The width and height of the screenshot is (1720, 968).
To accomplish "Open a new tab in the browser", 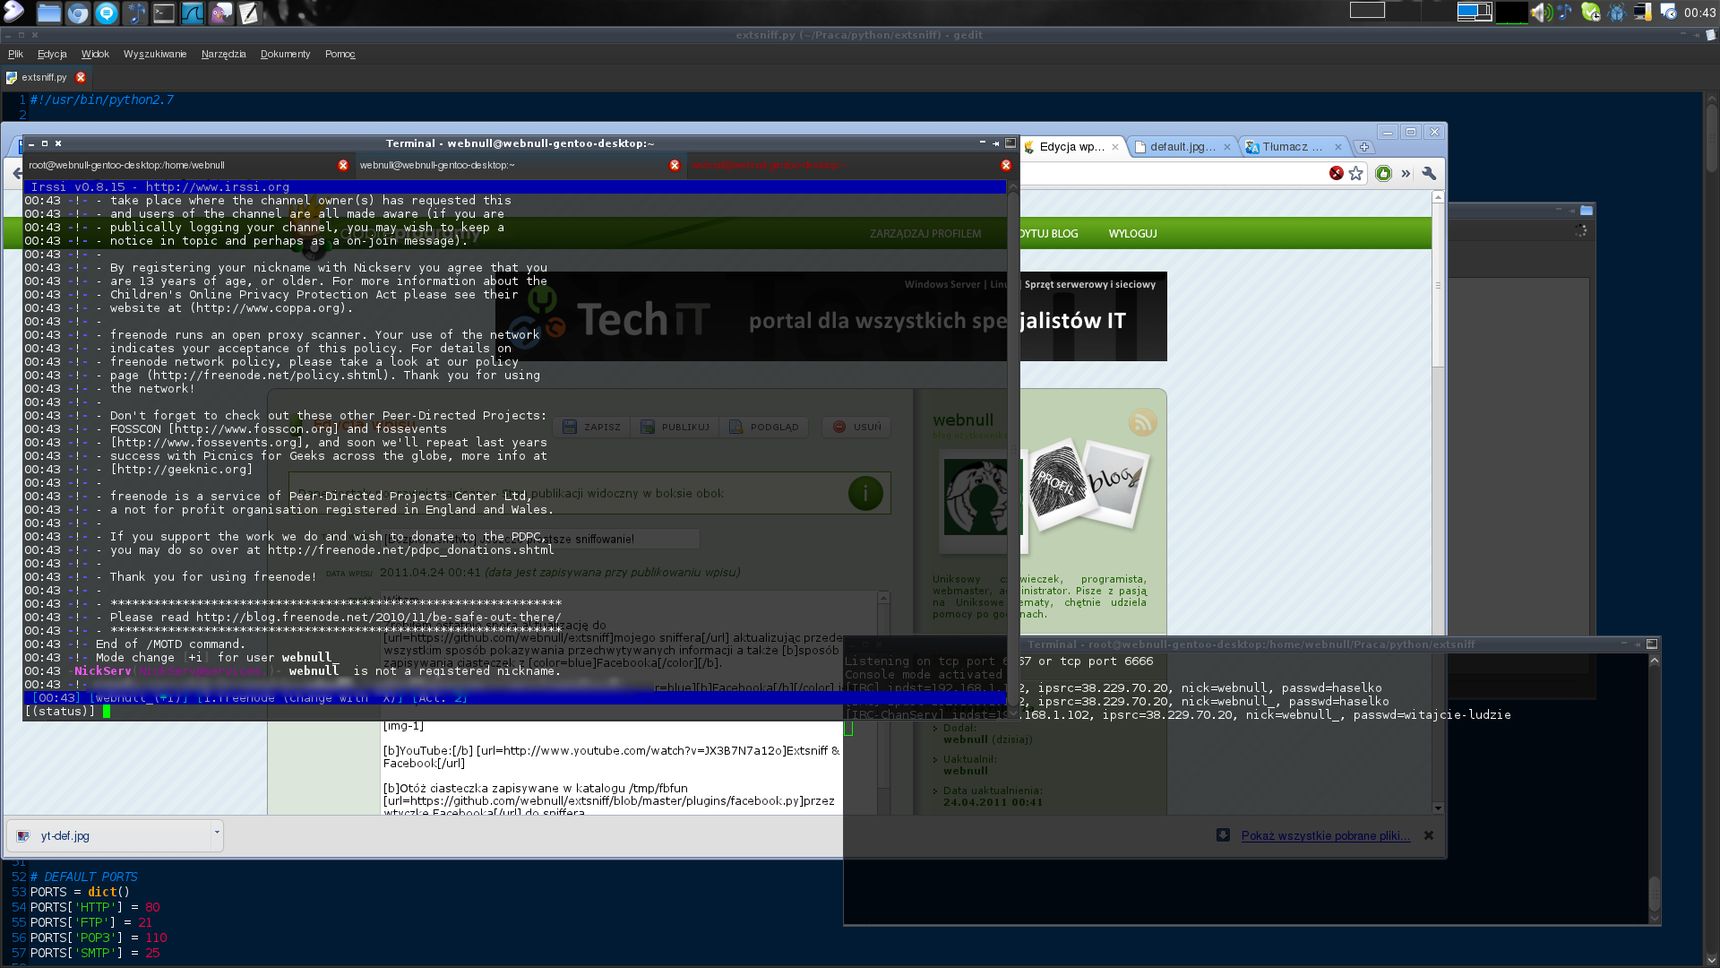I will [x=1363, y=146].
